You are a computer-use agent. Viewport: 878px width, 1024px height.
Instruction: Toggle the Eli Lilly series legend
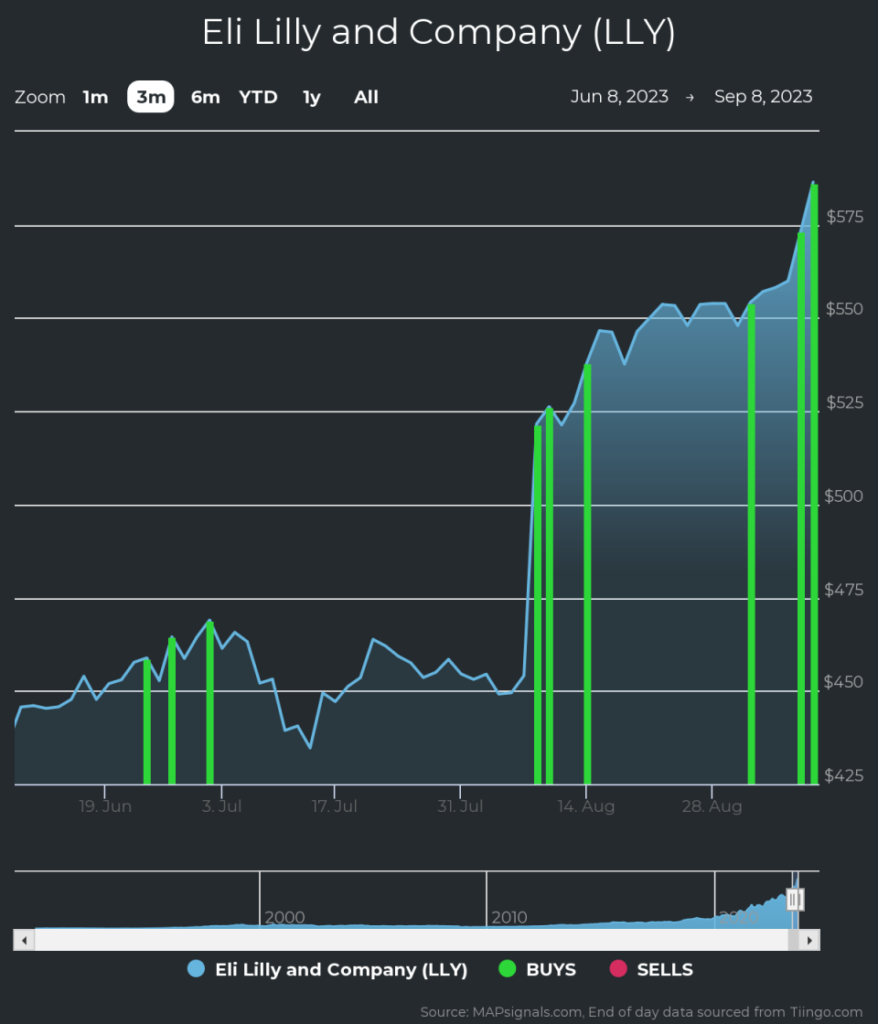pyautogui.click(x=341, y=969)
